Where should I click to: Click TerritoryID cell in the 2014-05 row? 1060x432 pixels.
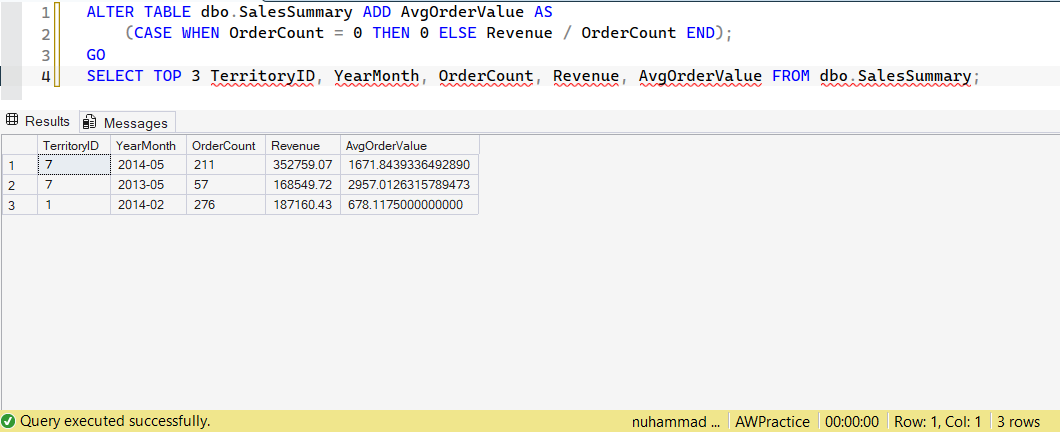click(x=74, y=165)
